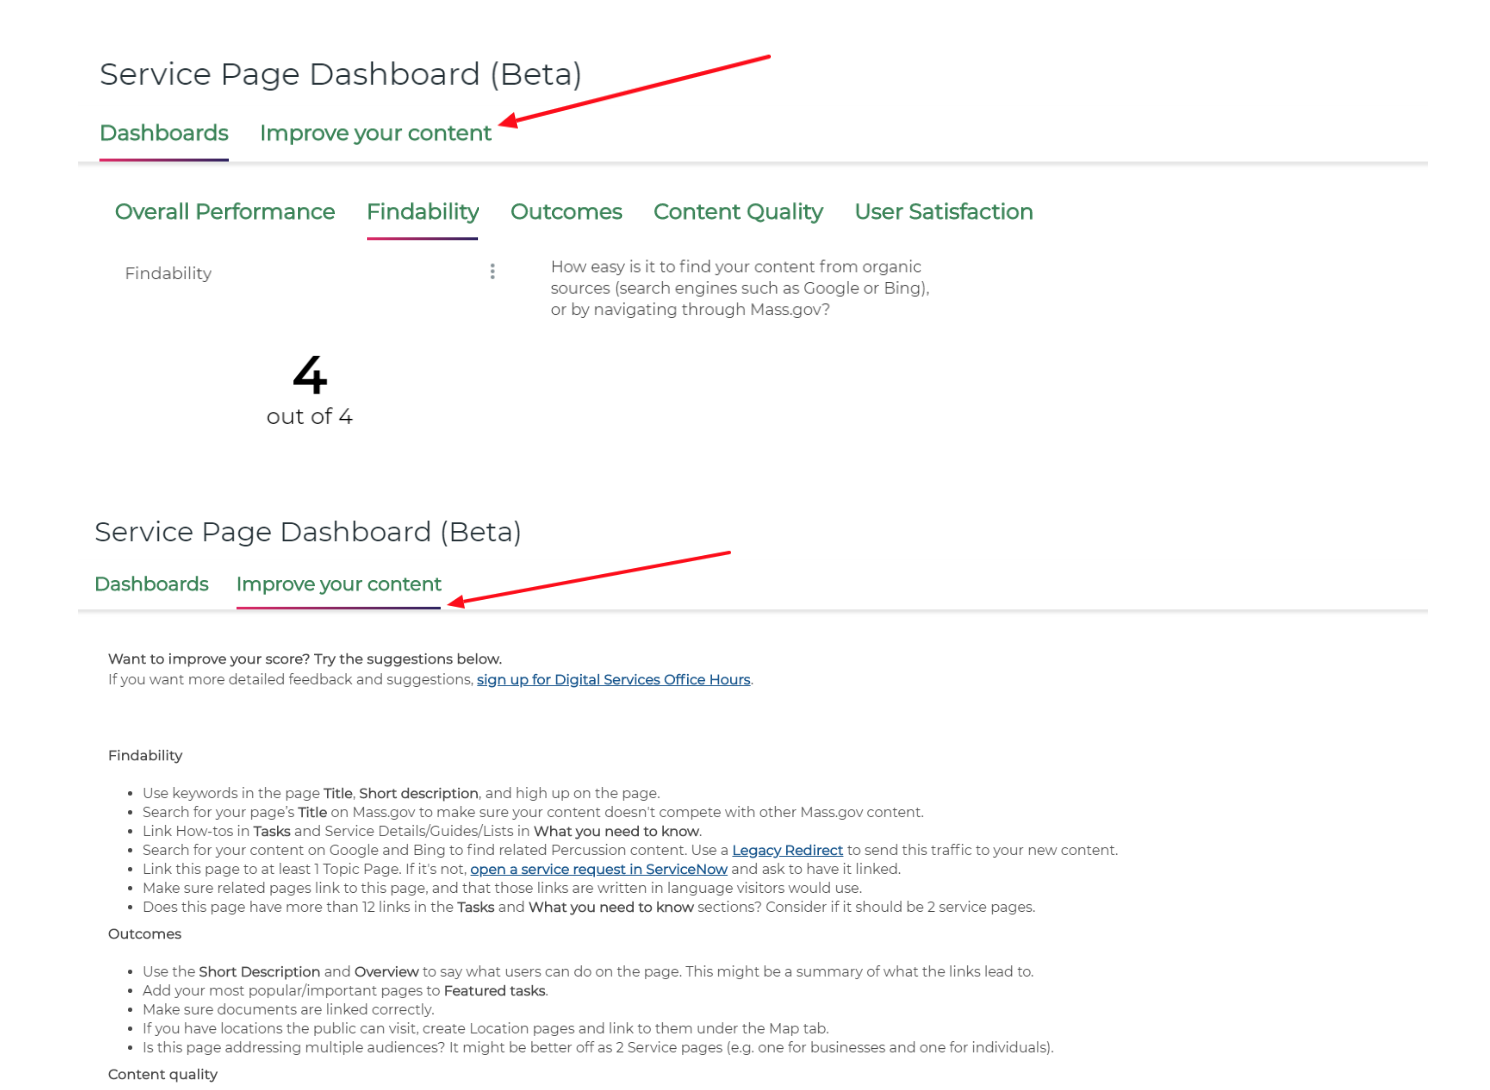Screen dimensions: 1490x1090
Task: Click the Findability heading under suggestions
Action: (145, 755)
